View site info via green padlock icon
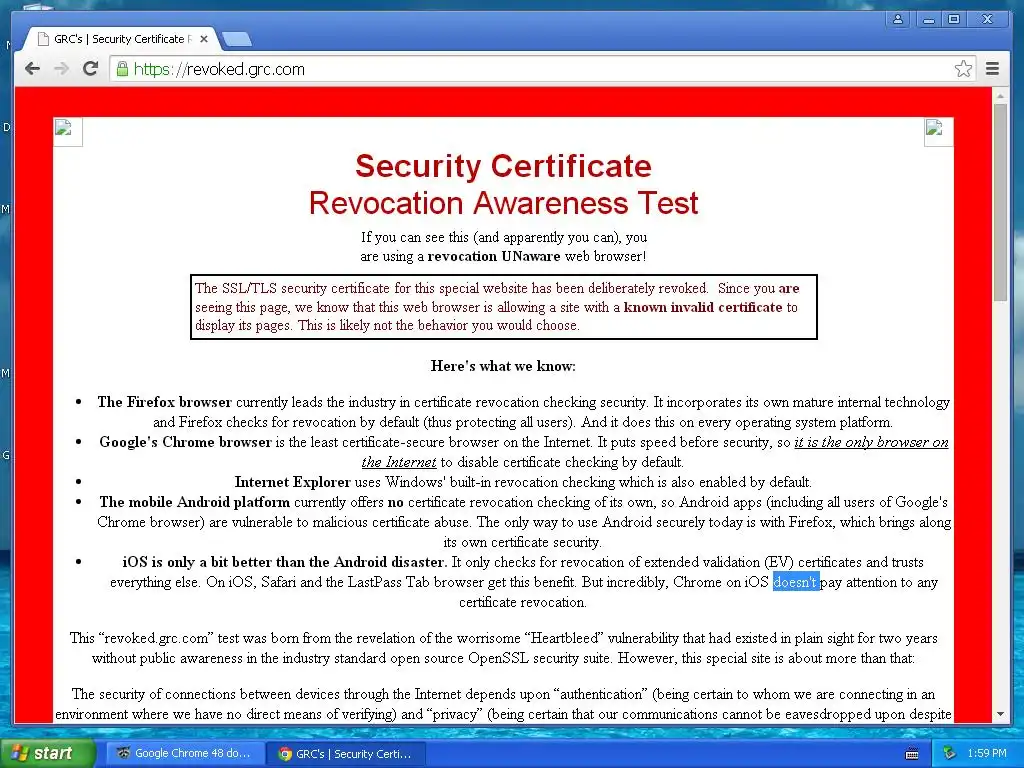Screen dimensions: 1024x768 (122, 69)
